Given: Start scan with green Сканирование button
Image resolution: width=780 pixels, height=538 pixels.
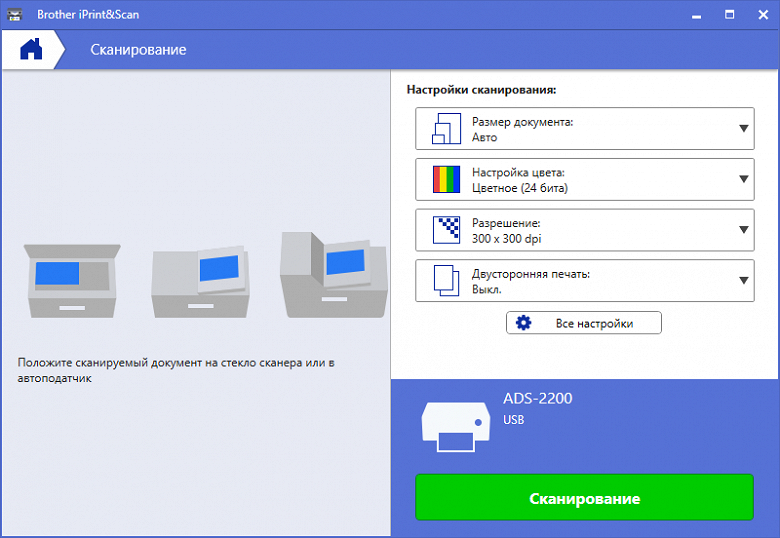Looking at the screenshot, I should click(585, 497).
